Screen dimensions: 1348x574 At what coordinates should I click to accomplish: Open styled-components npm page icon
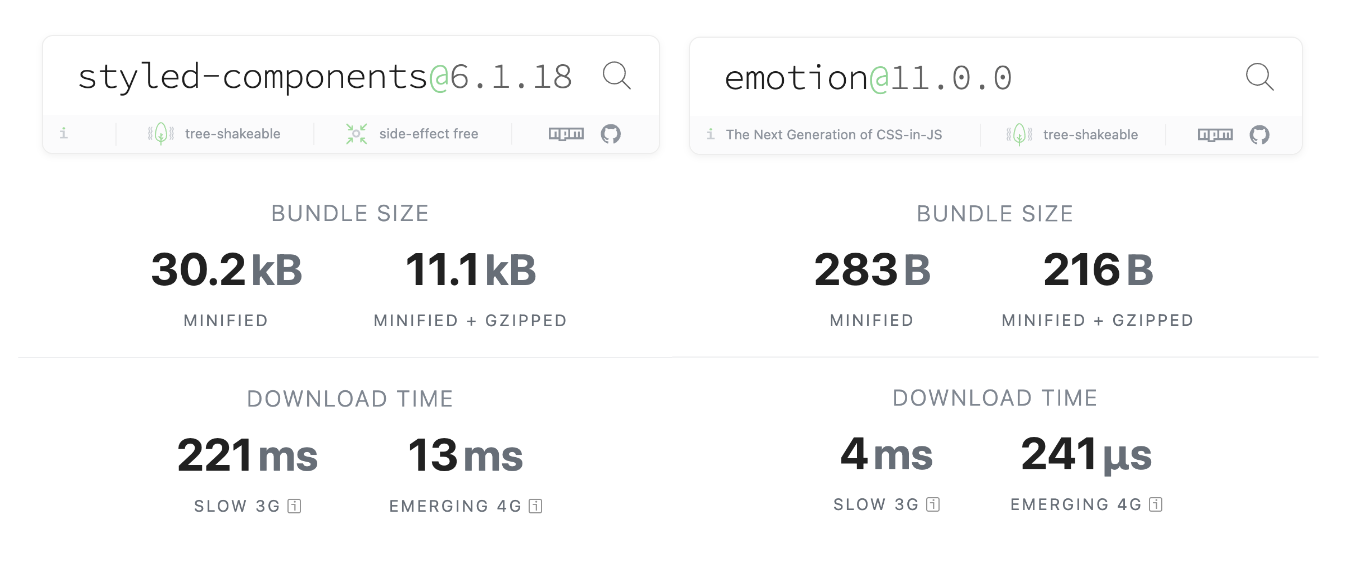[566, 133]
